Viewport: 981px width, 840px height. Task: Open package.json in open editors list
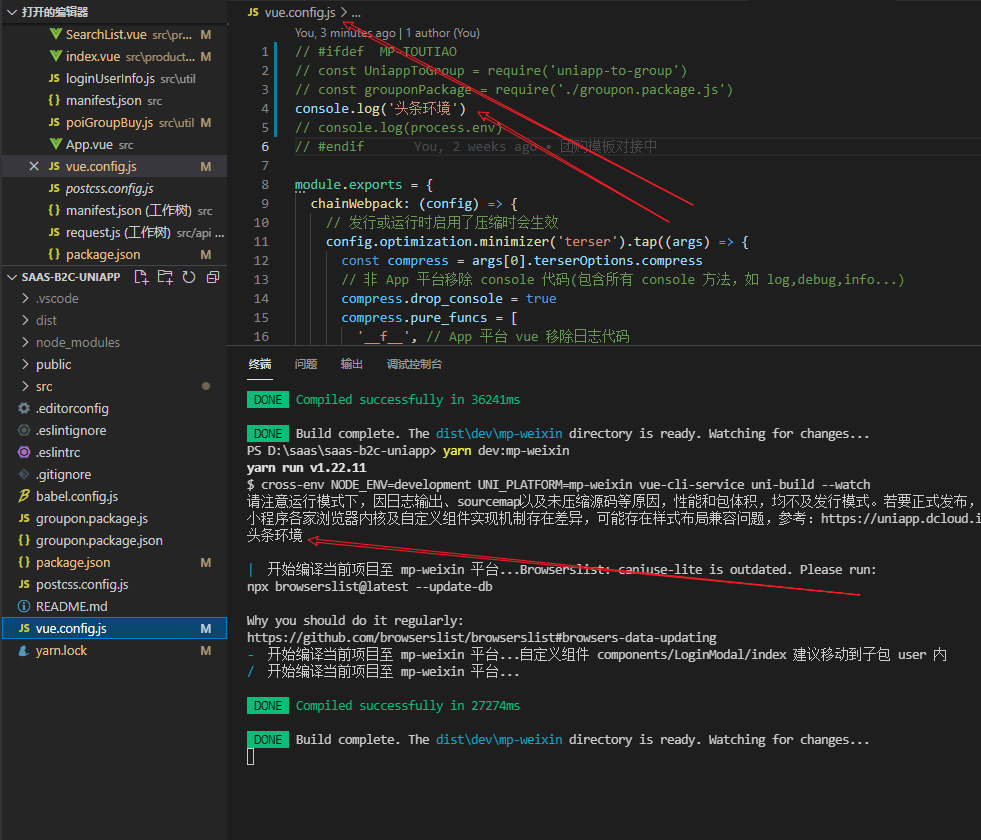pyautogui.click(x=114, y=255)
